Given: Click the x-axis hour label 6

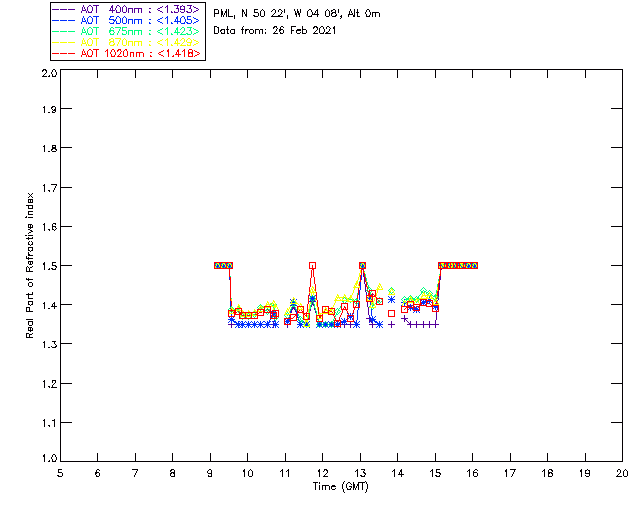Looking at the screenshot, I should coord(98,473).
